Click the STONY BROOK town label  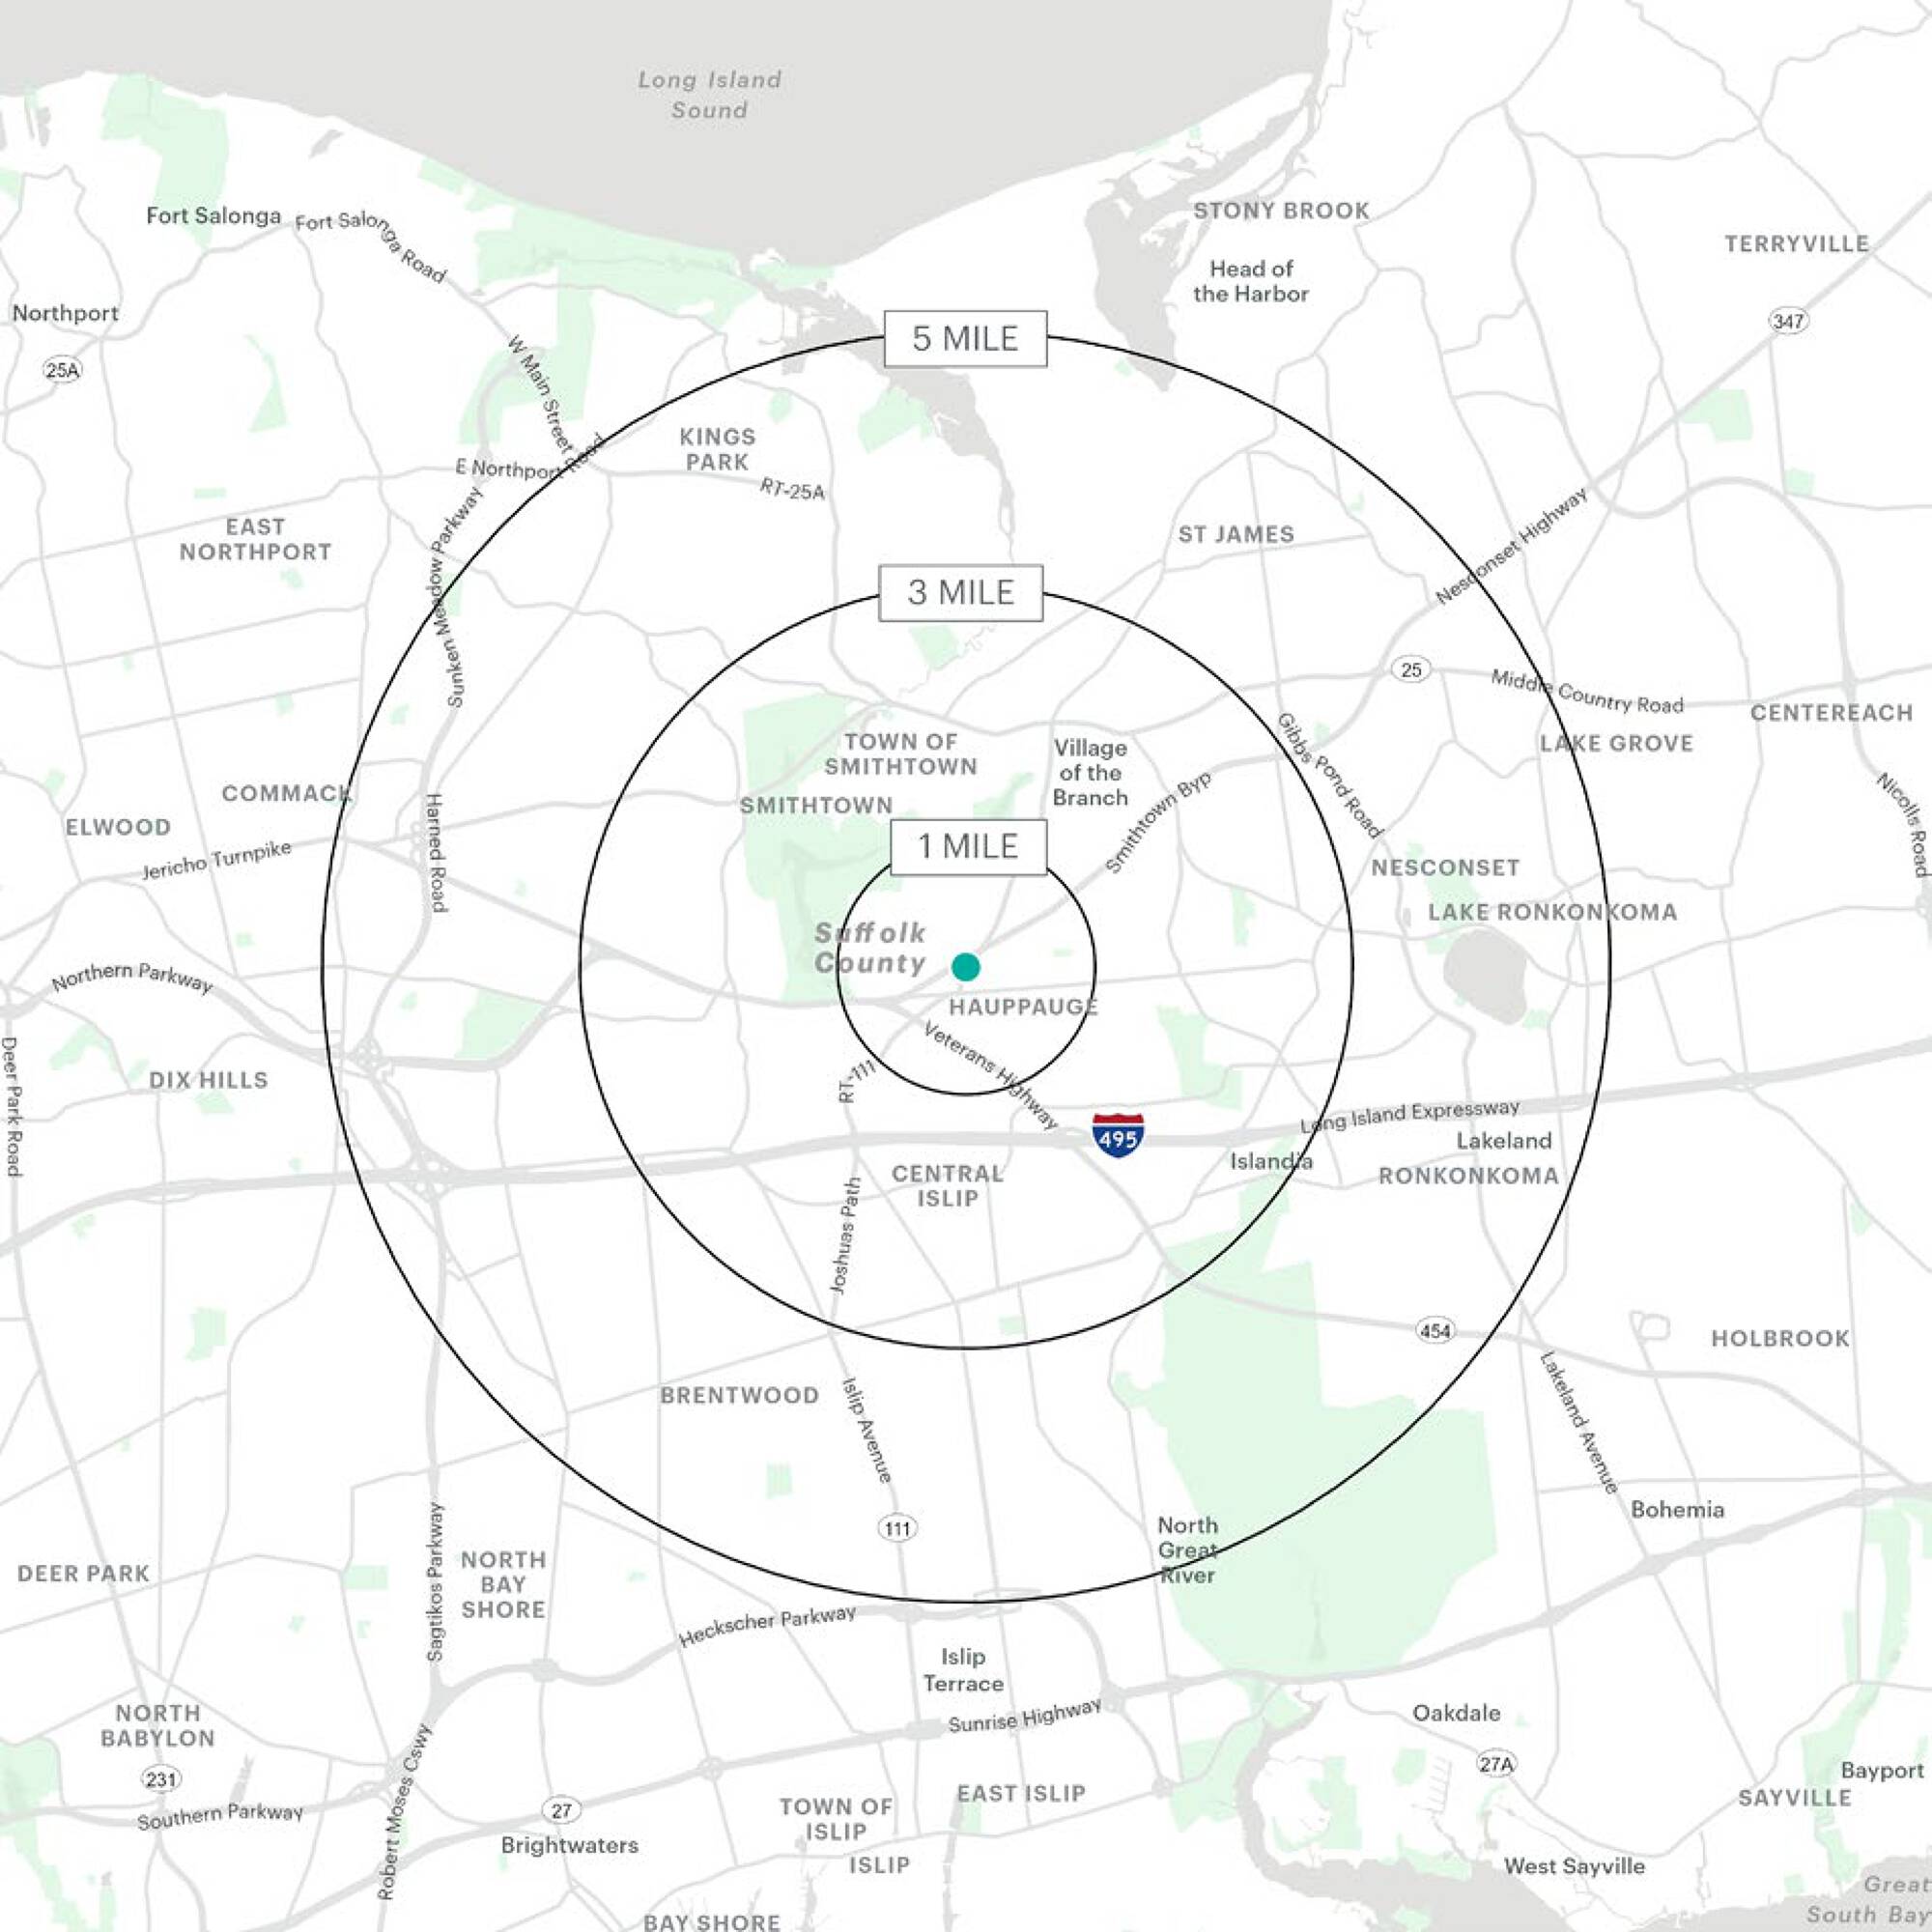[x=1281, y=211]
